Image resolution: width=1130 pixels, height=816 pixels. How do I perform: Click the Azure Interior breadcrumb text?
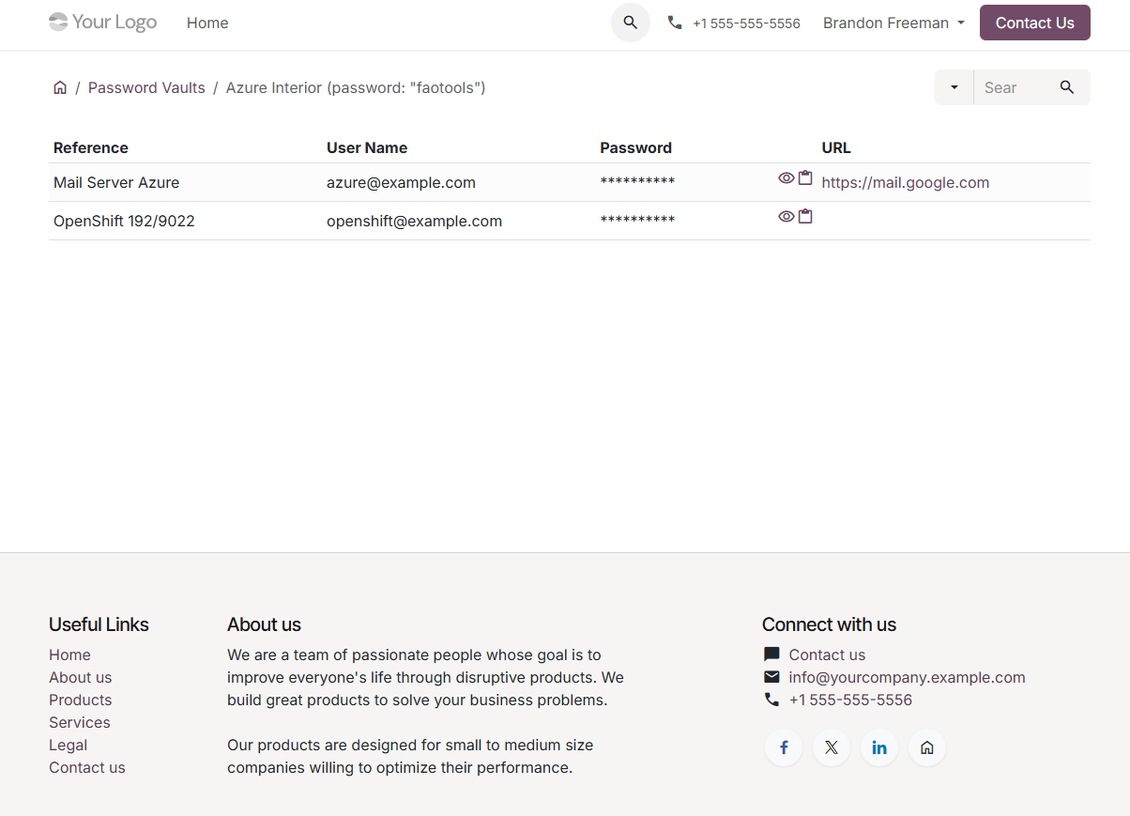pos(355,88)
